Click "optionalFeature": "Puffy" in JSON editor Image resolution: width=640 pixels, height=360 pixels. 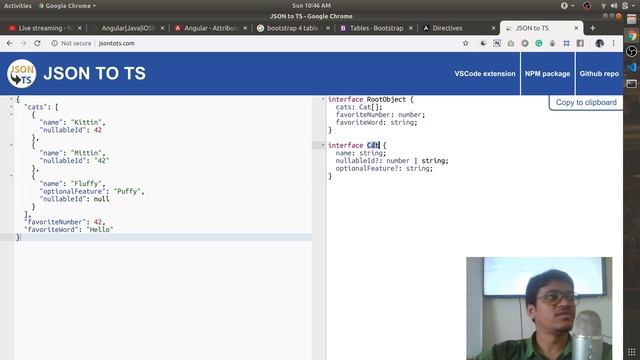(92, 191)
